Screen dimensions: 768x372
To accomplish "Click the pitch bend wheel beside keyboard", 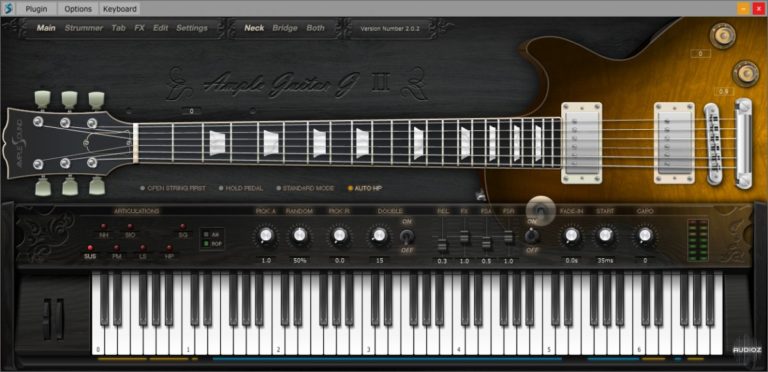I will click(47, 320).
